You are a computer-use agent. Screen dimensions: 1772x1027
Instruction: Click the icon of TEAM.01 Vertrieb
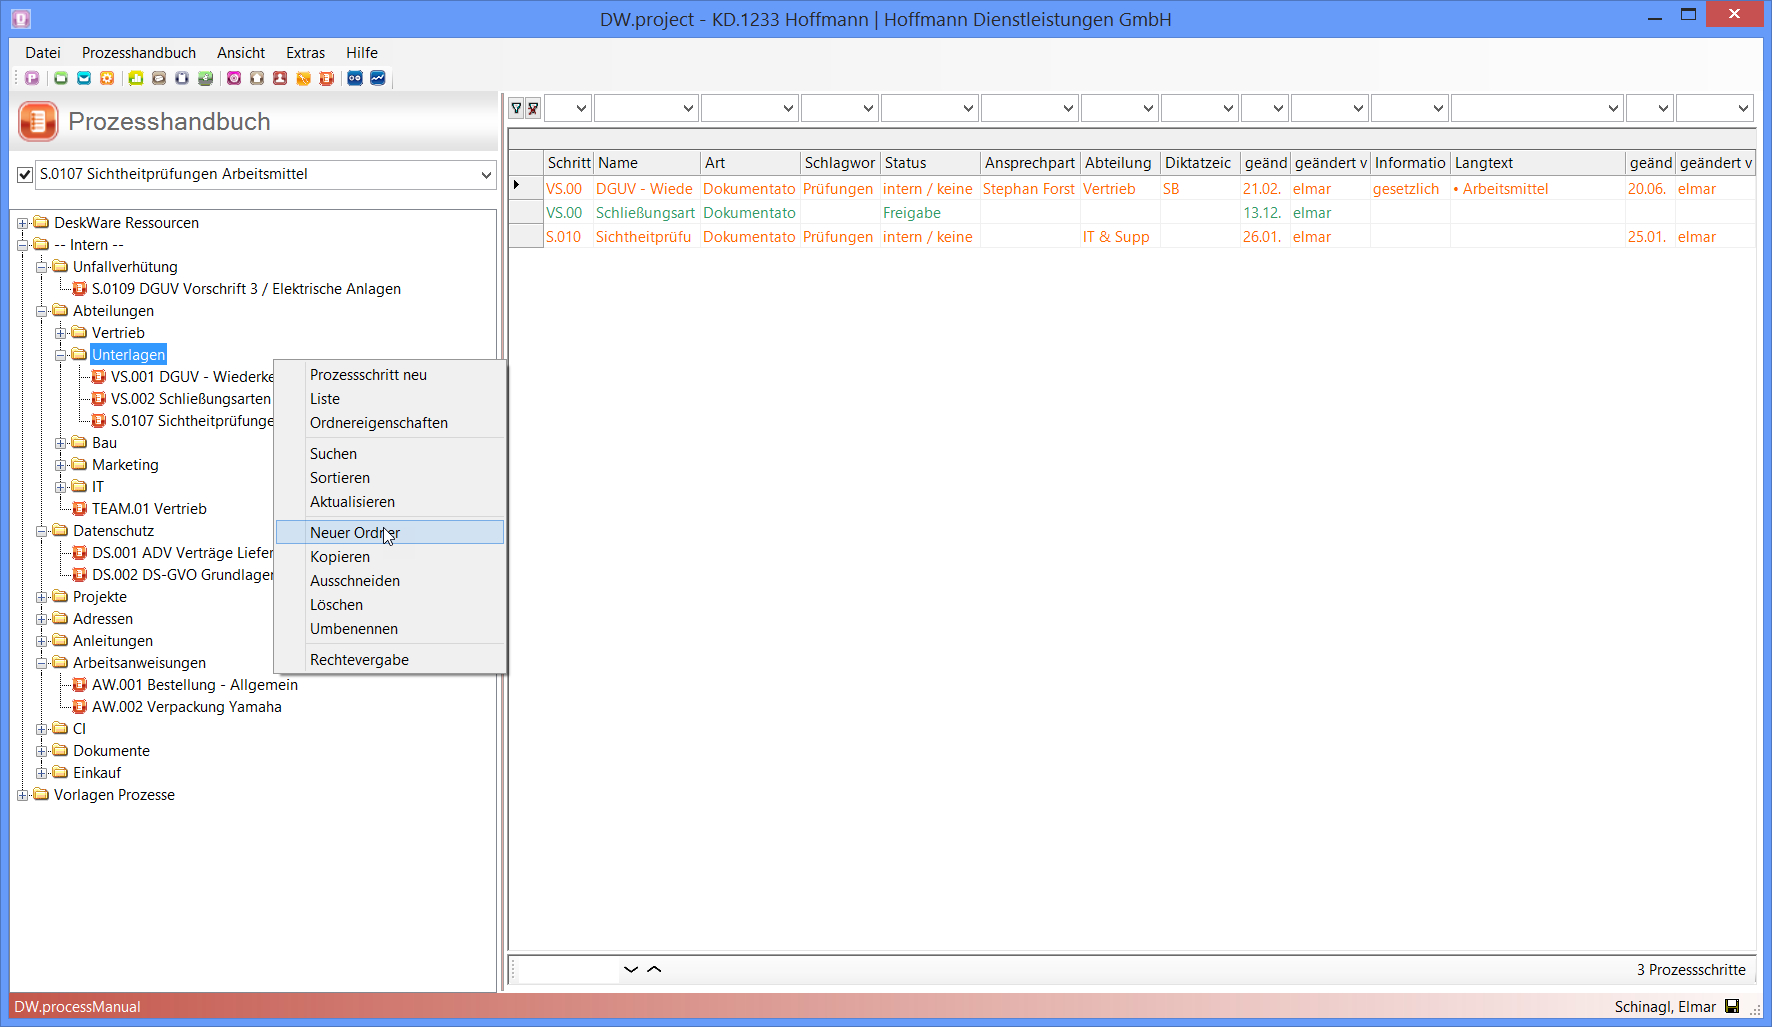(80, 509)
